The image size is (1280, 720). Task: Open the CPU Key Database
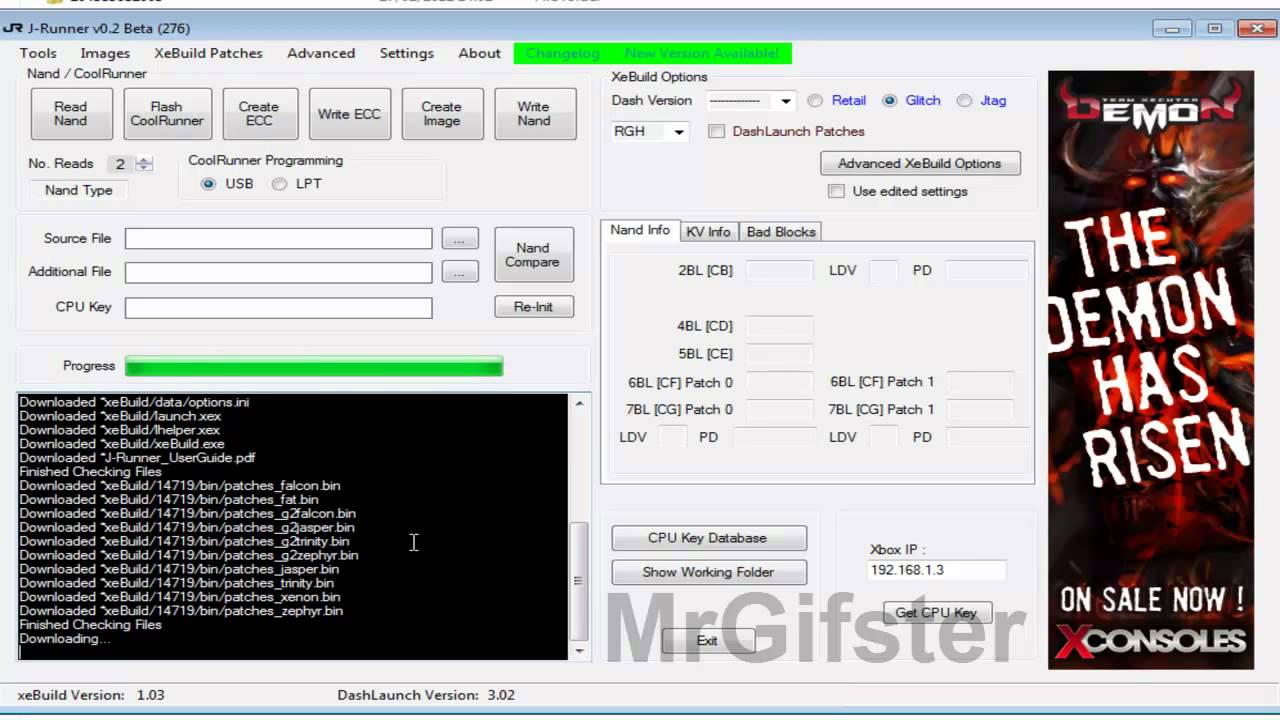click(708, 538)
